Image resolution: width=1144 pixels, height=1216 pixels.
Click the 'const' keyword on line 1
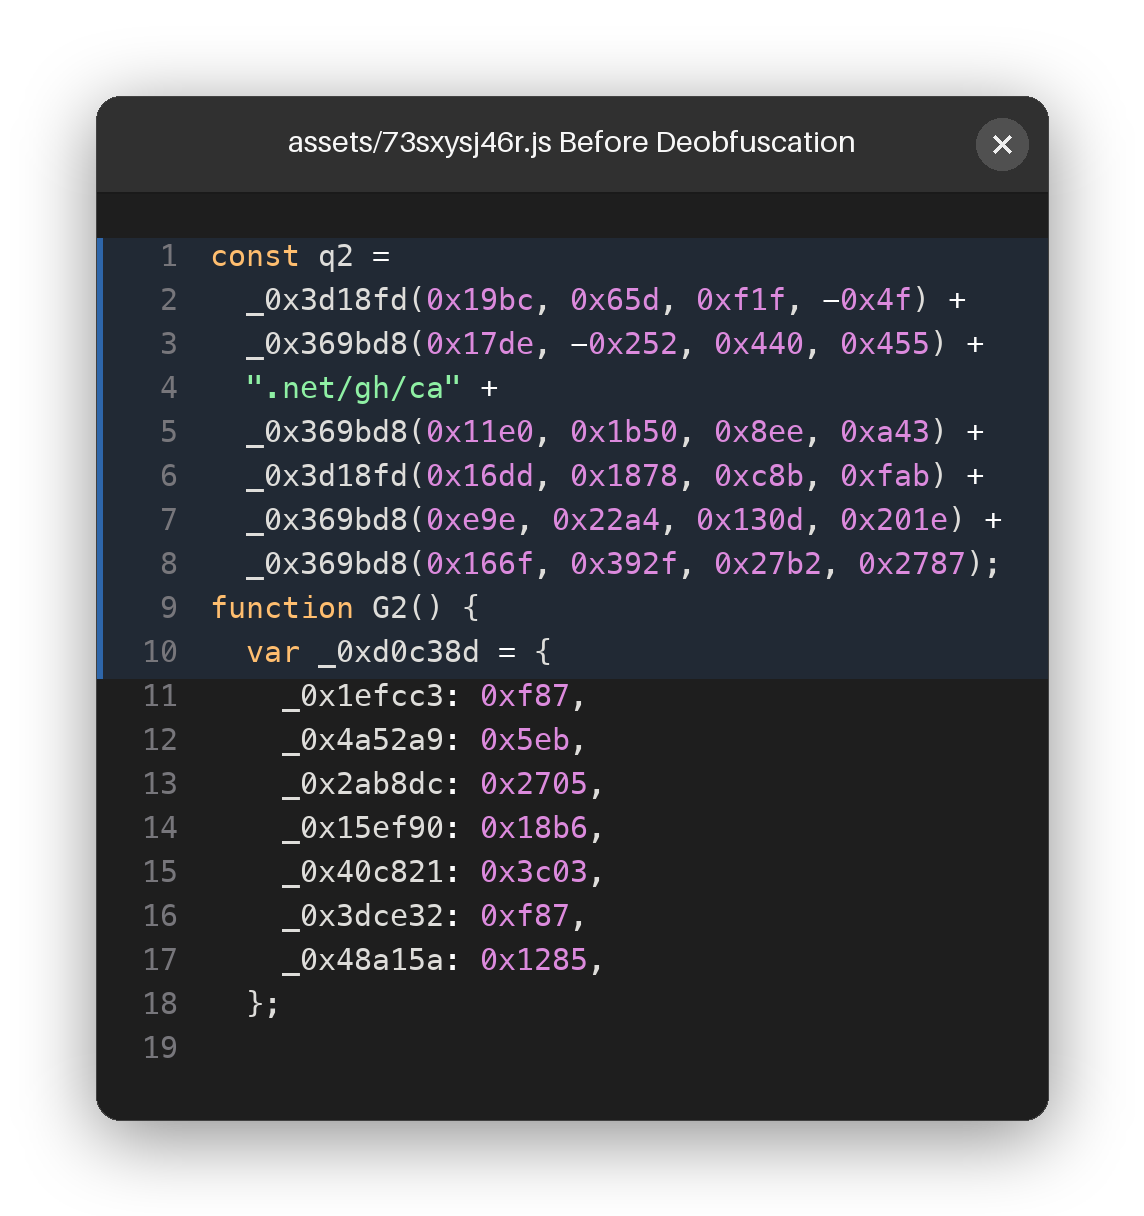pos(255,256)
